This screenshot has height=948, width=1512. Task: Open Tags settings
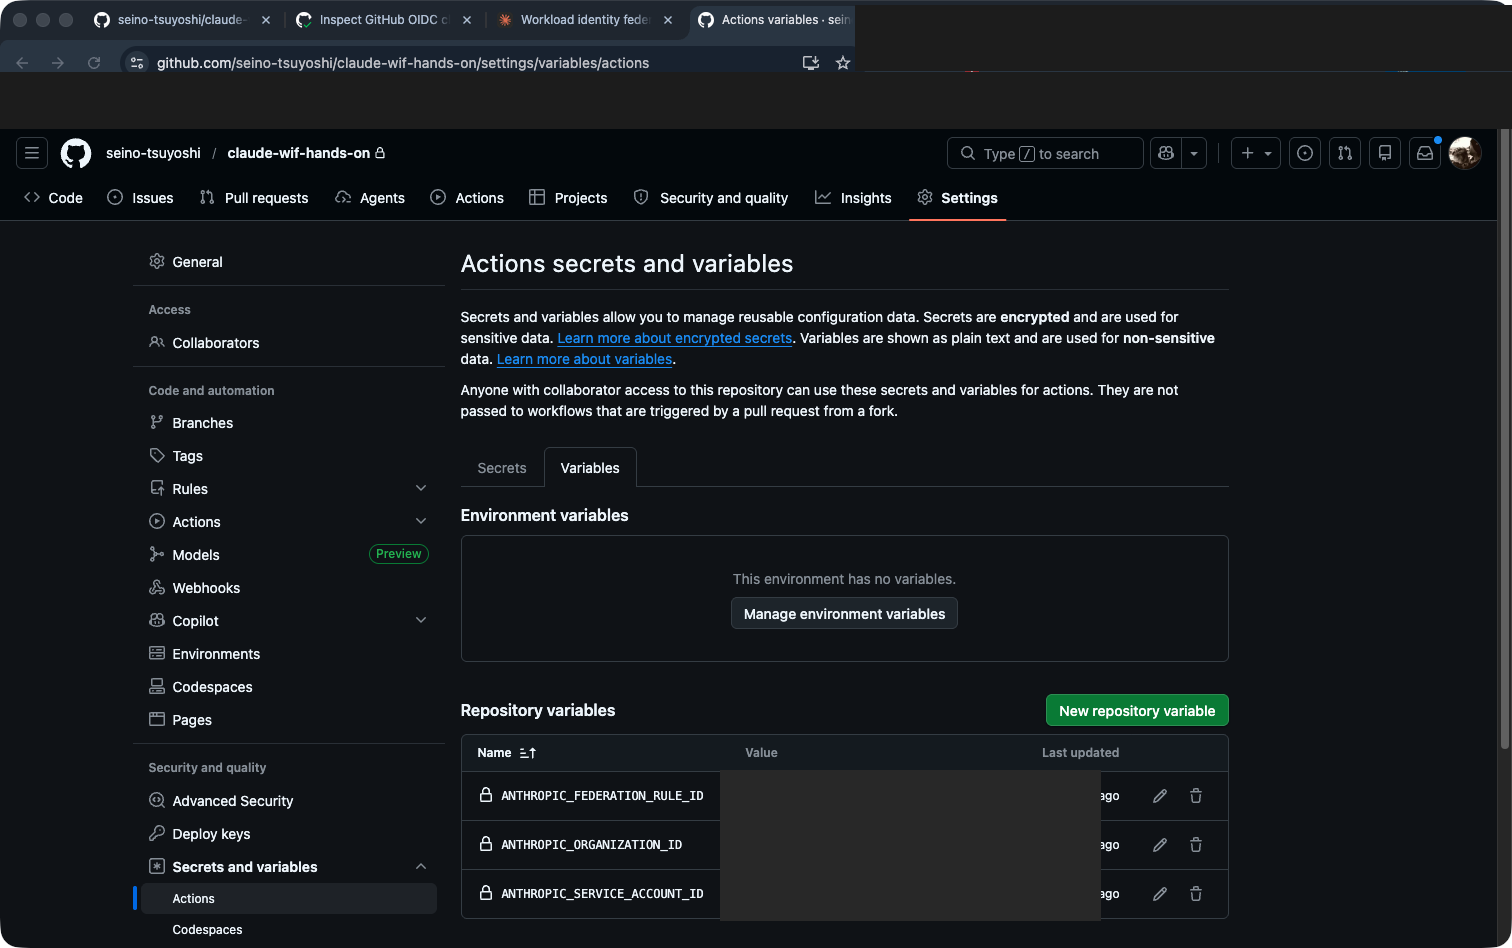point(289,456)
